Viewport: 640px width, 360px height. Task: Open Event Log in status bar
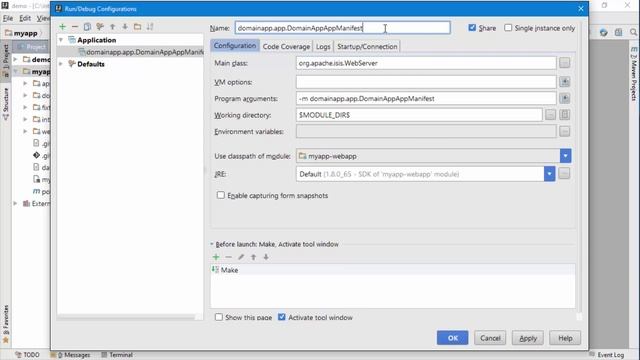tap(607, 355)
